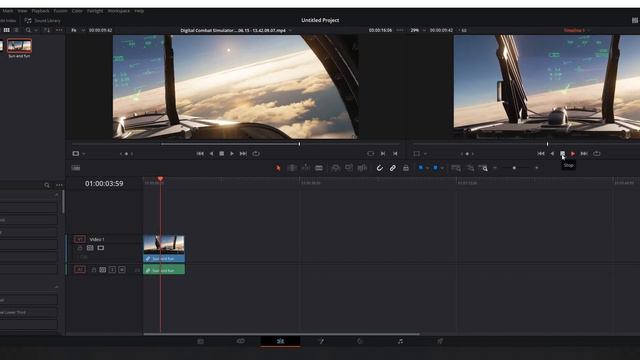Open the source clip name dropdown

click(x=290, y=30)
